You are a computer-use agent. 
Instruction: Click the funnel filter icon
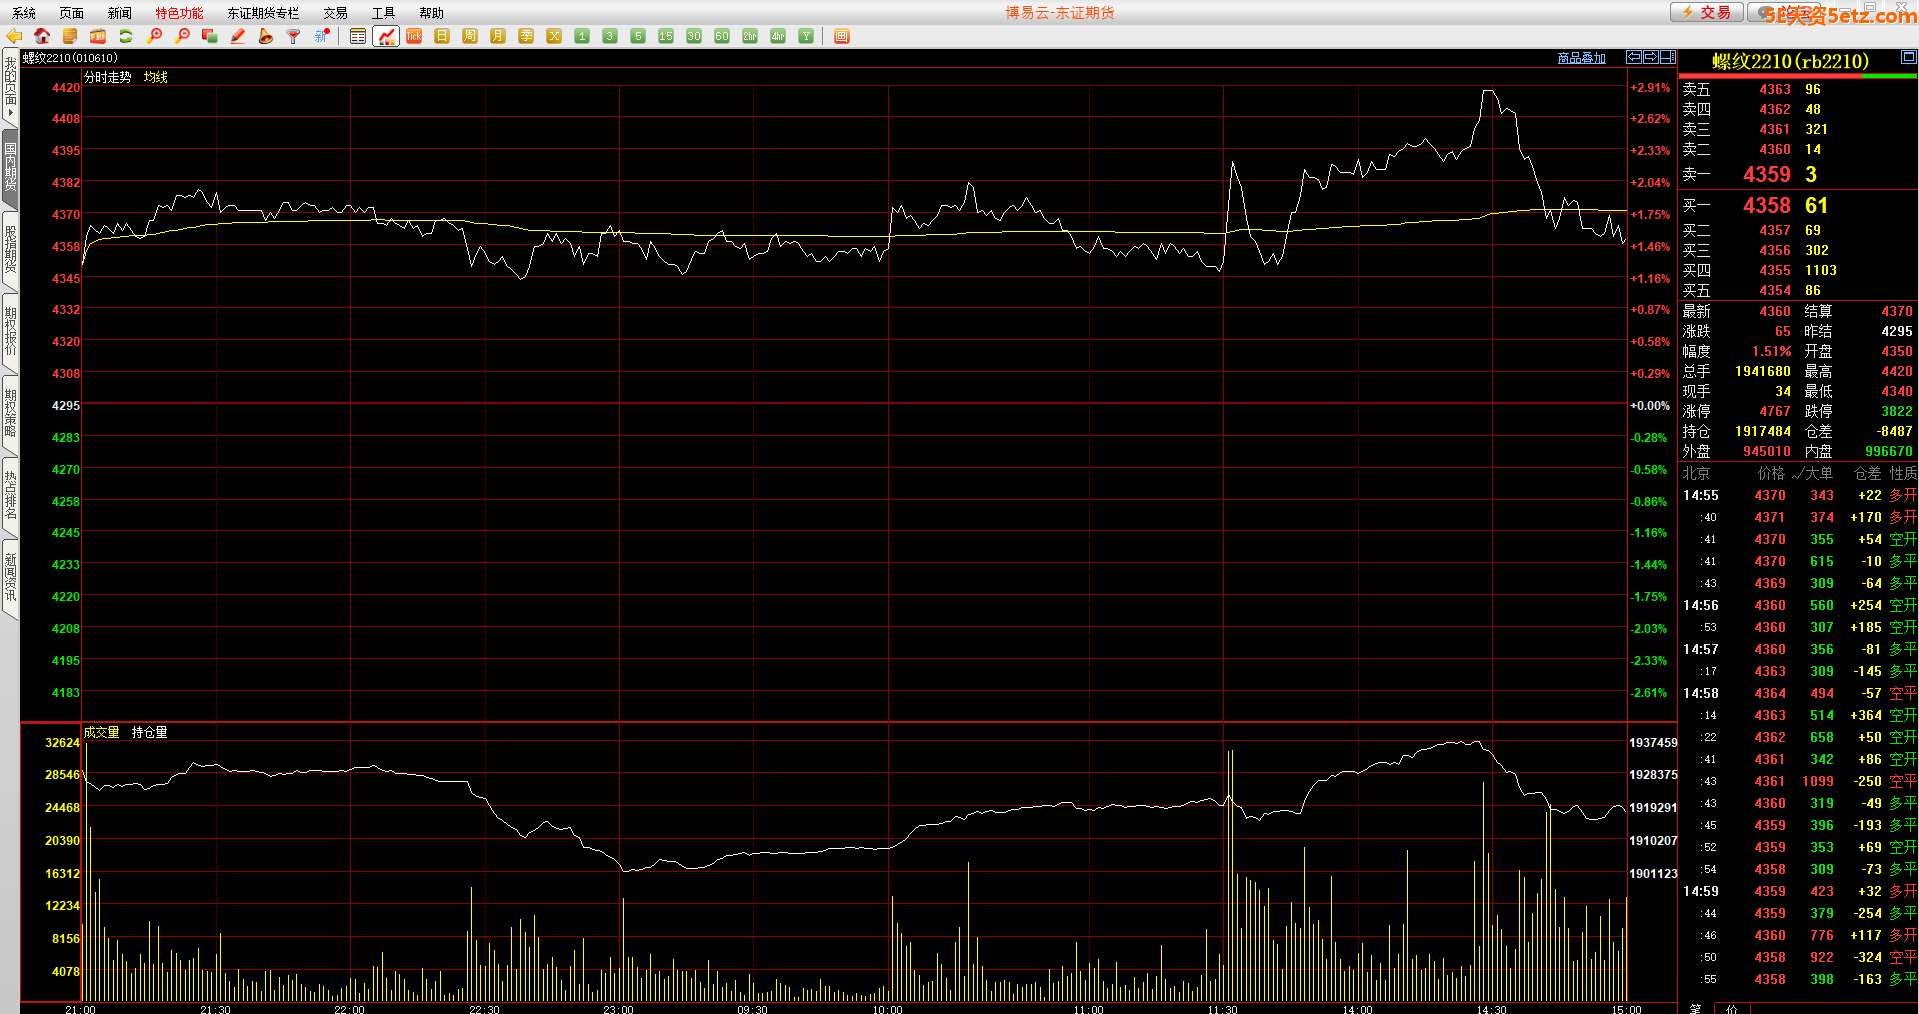click(x=293, y=36)
